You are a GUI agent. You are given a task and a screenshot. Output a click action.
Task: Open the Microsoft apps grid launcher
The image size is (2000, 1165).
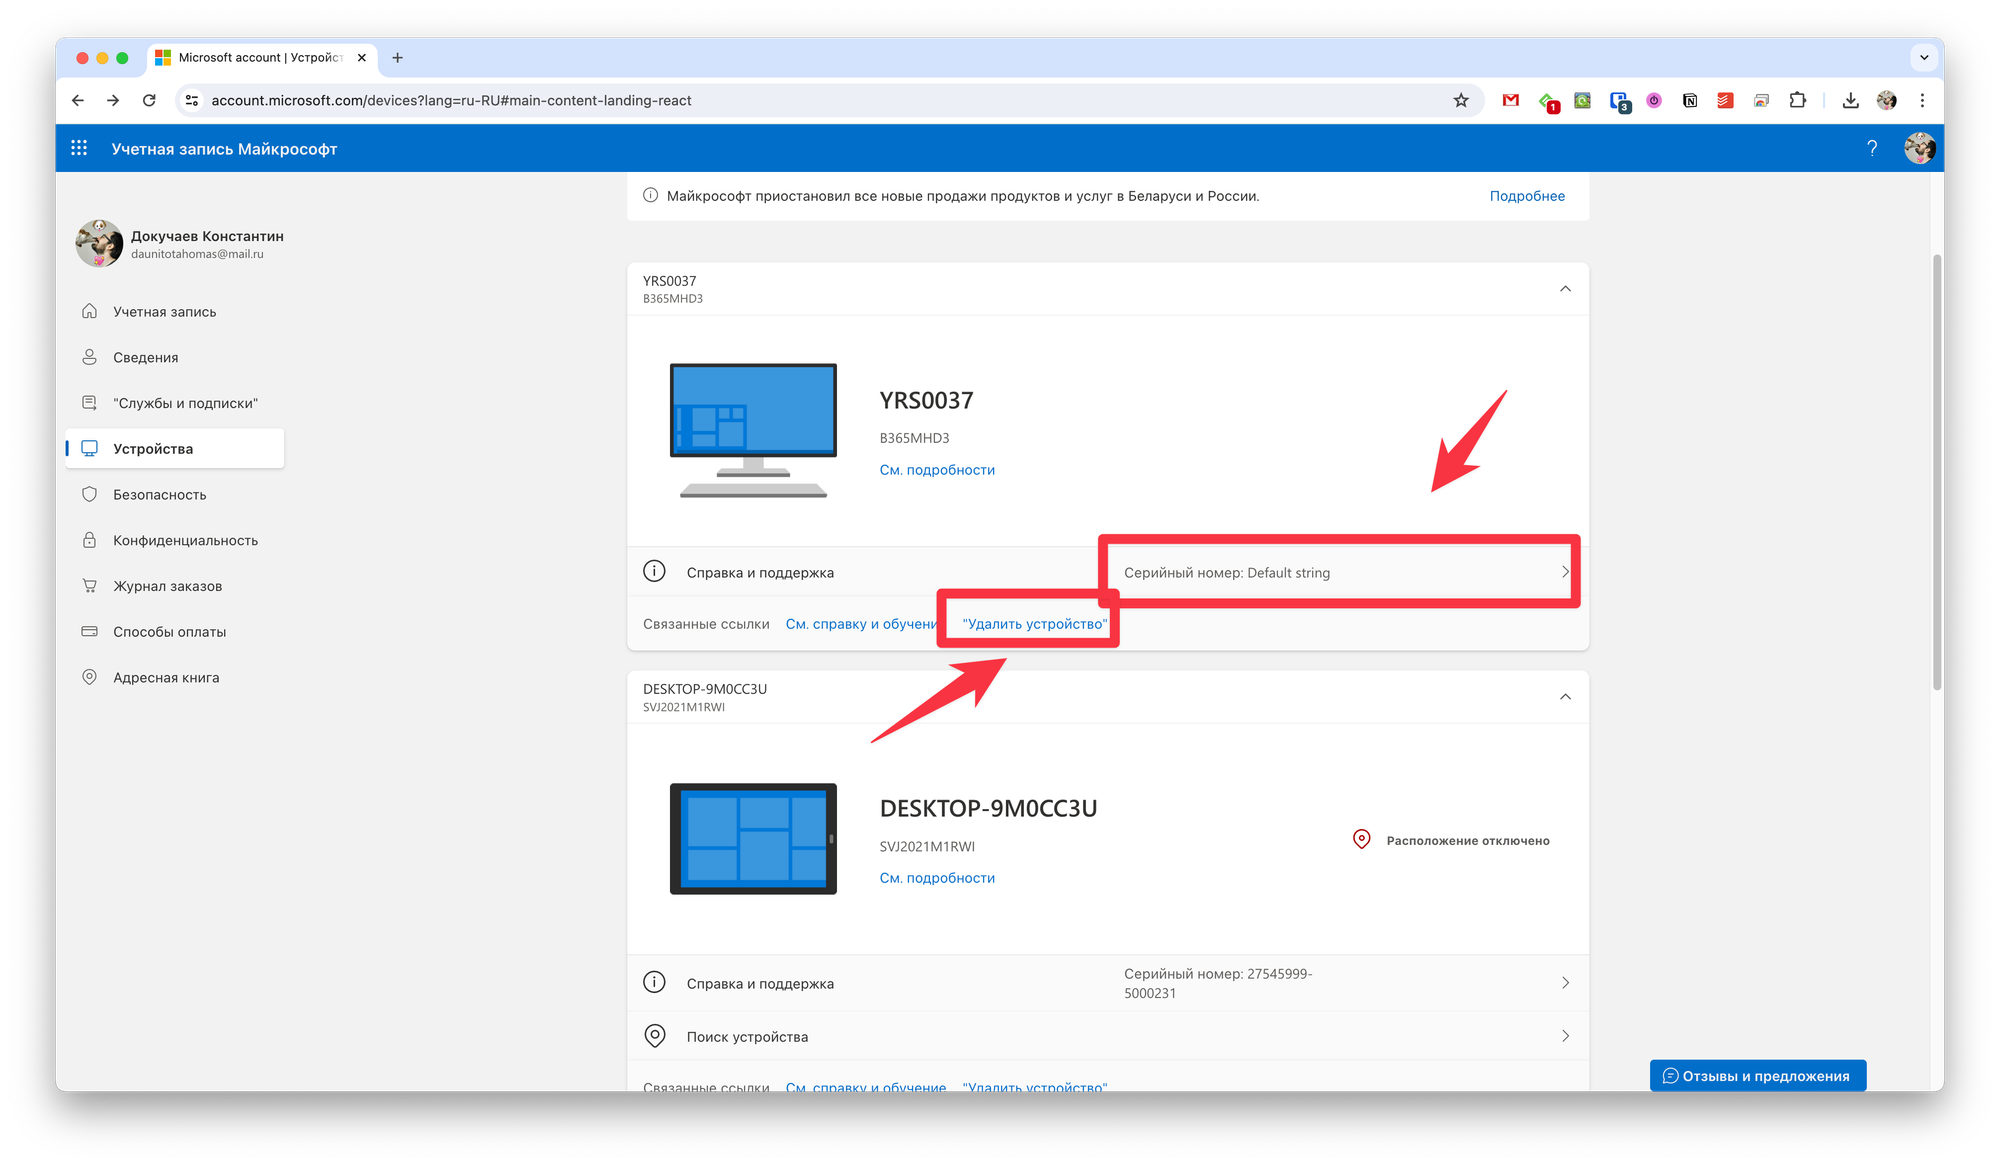pos(79,148)
